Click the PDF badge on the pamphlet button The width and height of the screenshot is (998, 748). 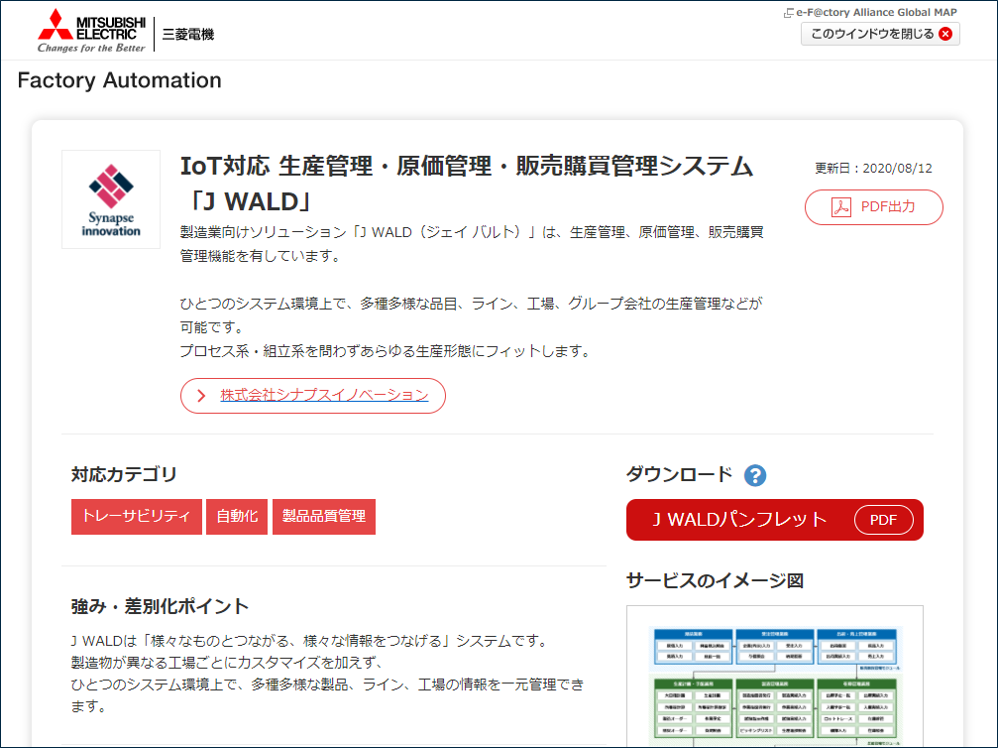(883, 519)
